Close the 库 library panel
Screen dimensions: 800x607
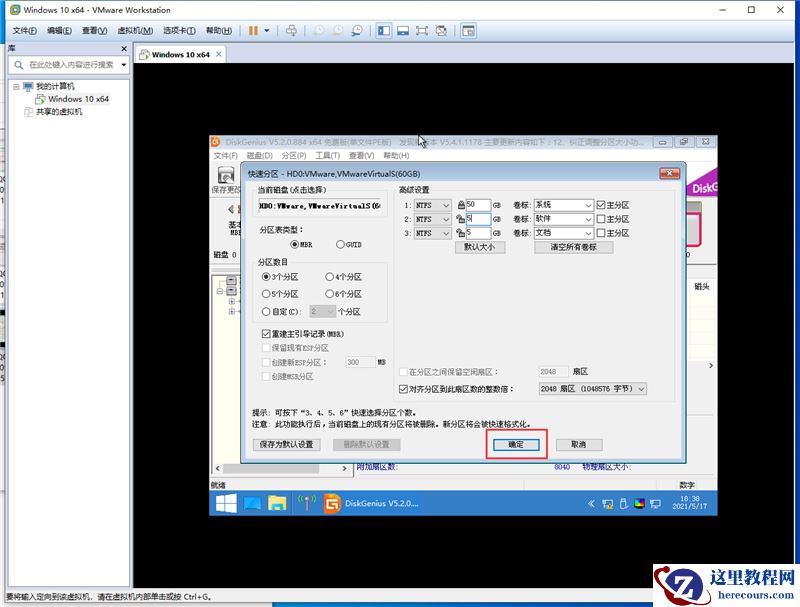tap(124, 48)
